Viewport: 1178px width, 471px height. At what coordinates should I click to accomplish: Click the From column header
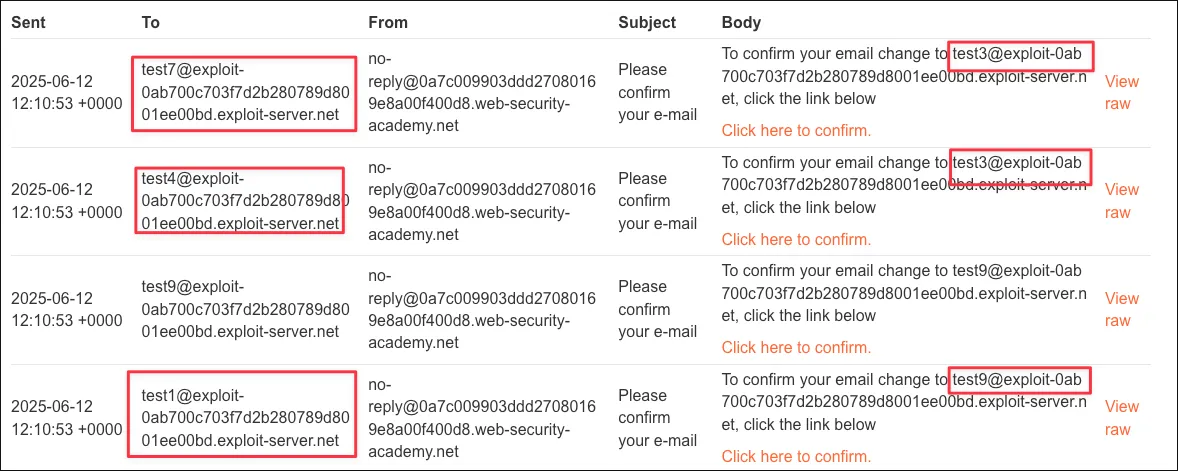(x=388, y=22)
